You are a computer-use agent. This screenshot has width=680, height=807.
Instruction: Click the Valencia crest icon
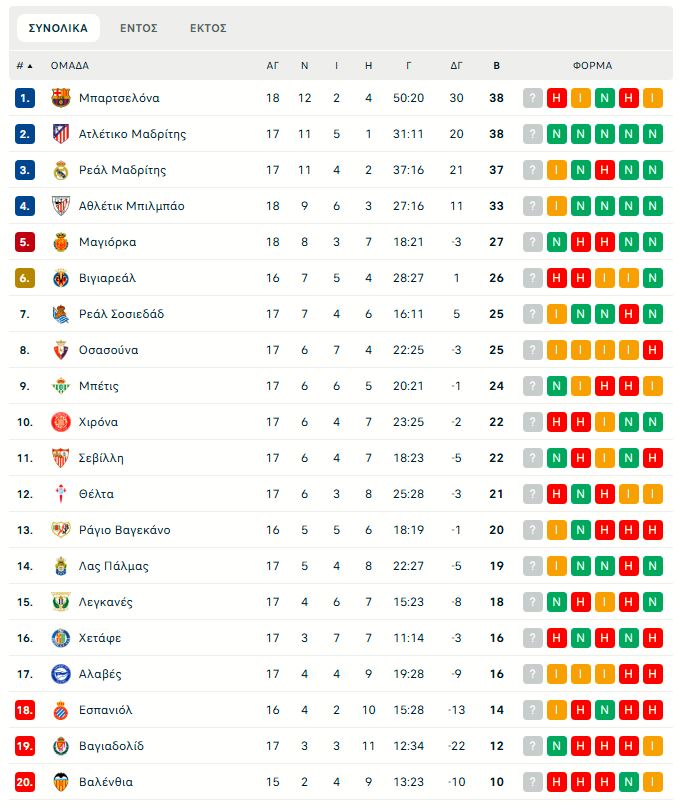coord(61,782)
